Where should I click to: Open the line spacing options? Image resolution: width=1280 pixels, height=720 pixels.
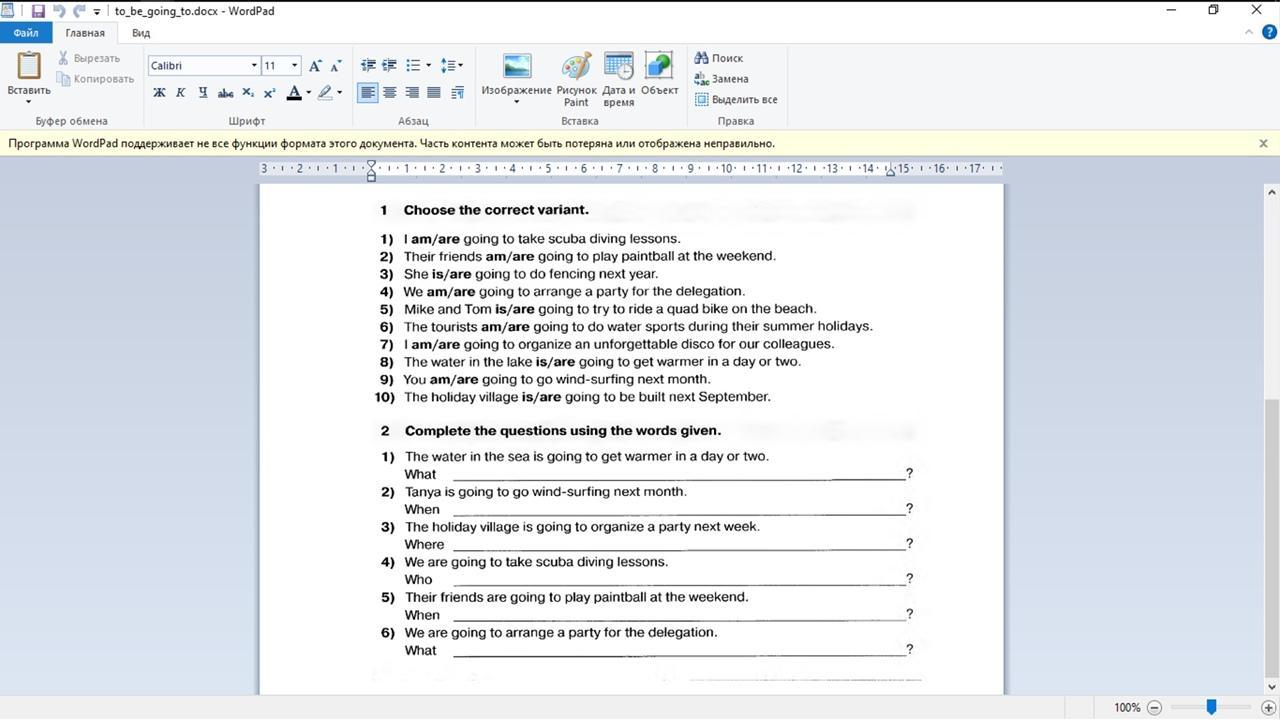coord(452,65)
